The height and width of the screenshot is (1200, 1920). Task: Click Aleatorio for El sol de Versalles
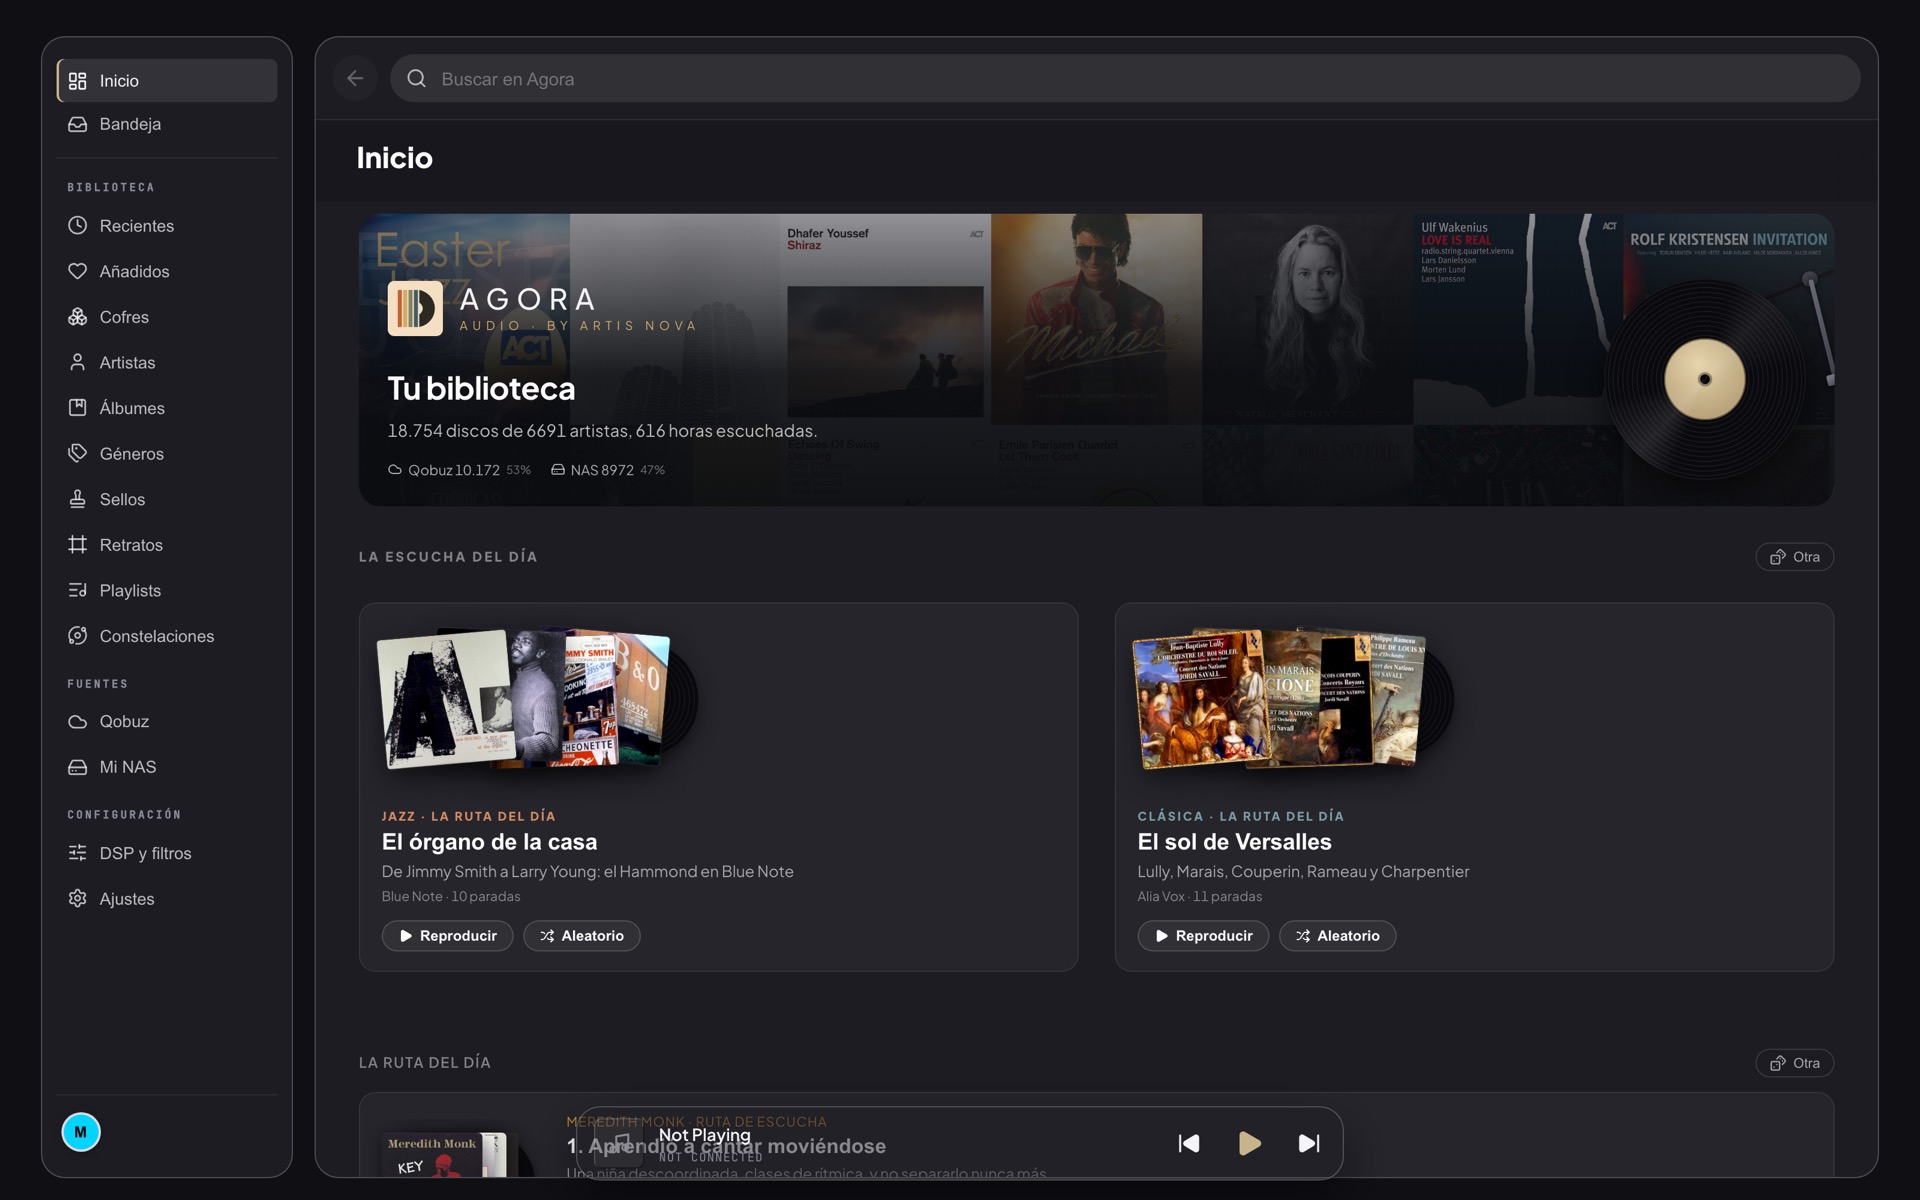1338,936
